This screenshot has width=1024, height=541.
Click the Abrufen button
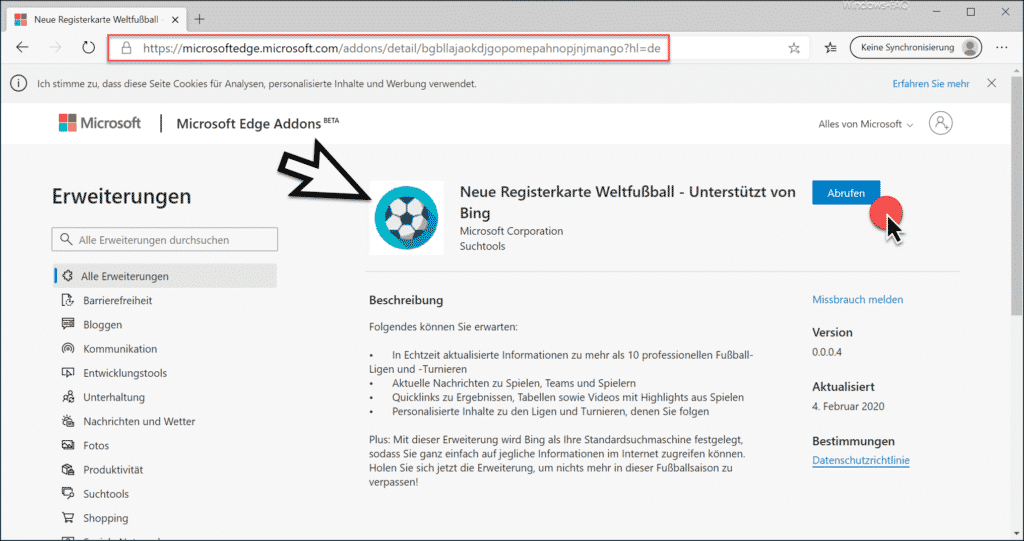[x=846, y=193]
